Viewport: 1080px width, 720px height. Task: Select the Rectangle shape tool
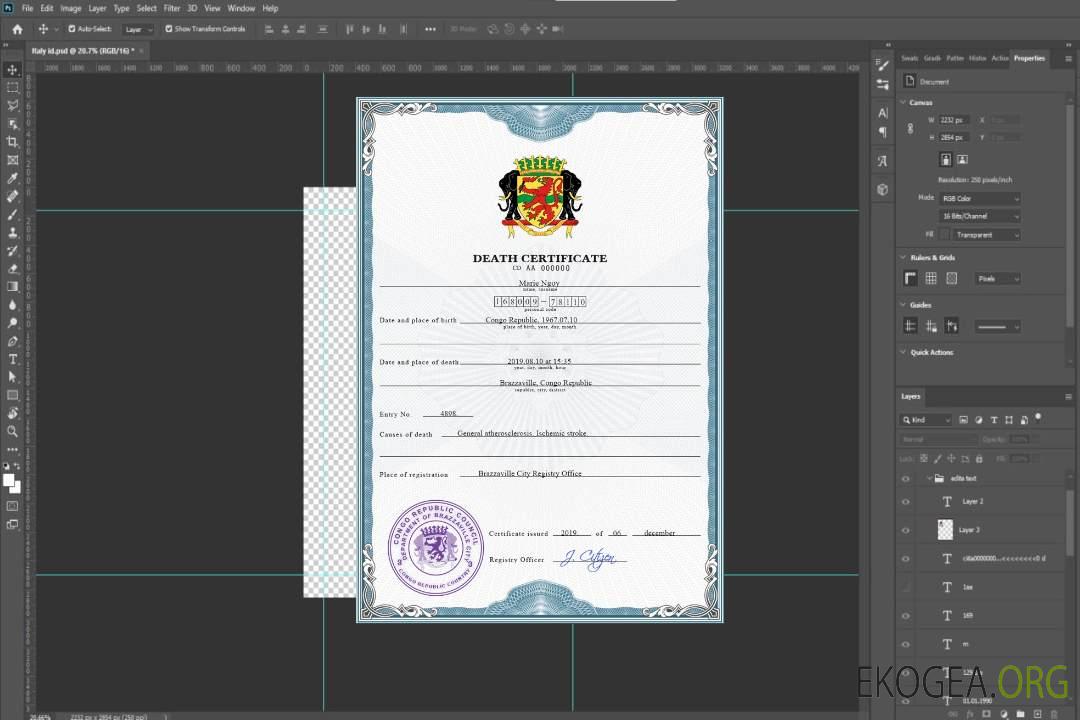pyautogui.click(x=12, y=395)
